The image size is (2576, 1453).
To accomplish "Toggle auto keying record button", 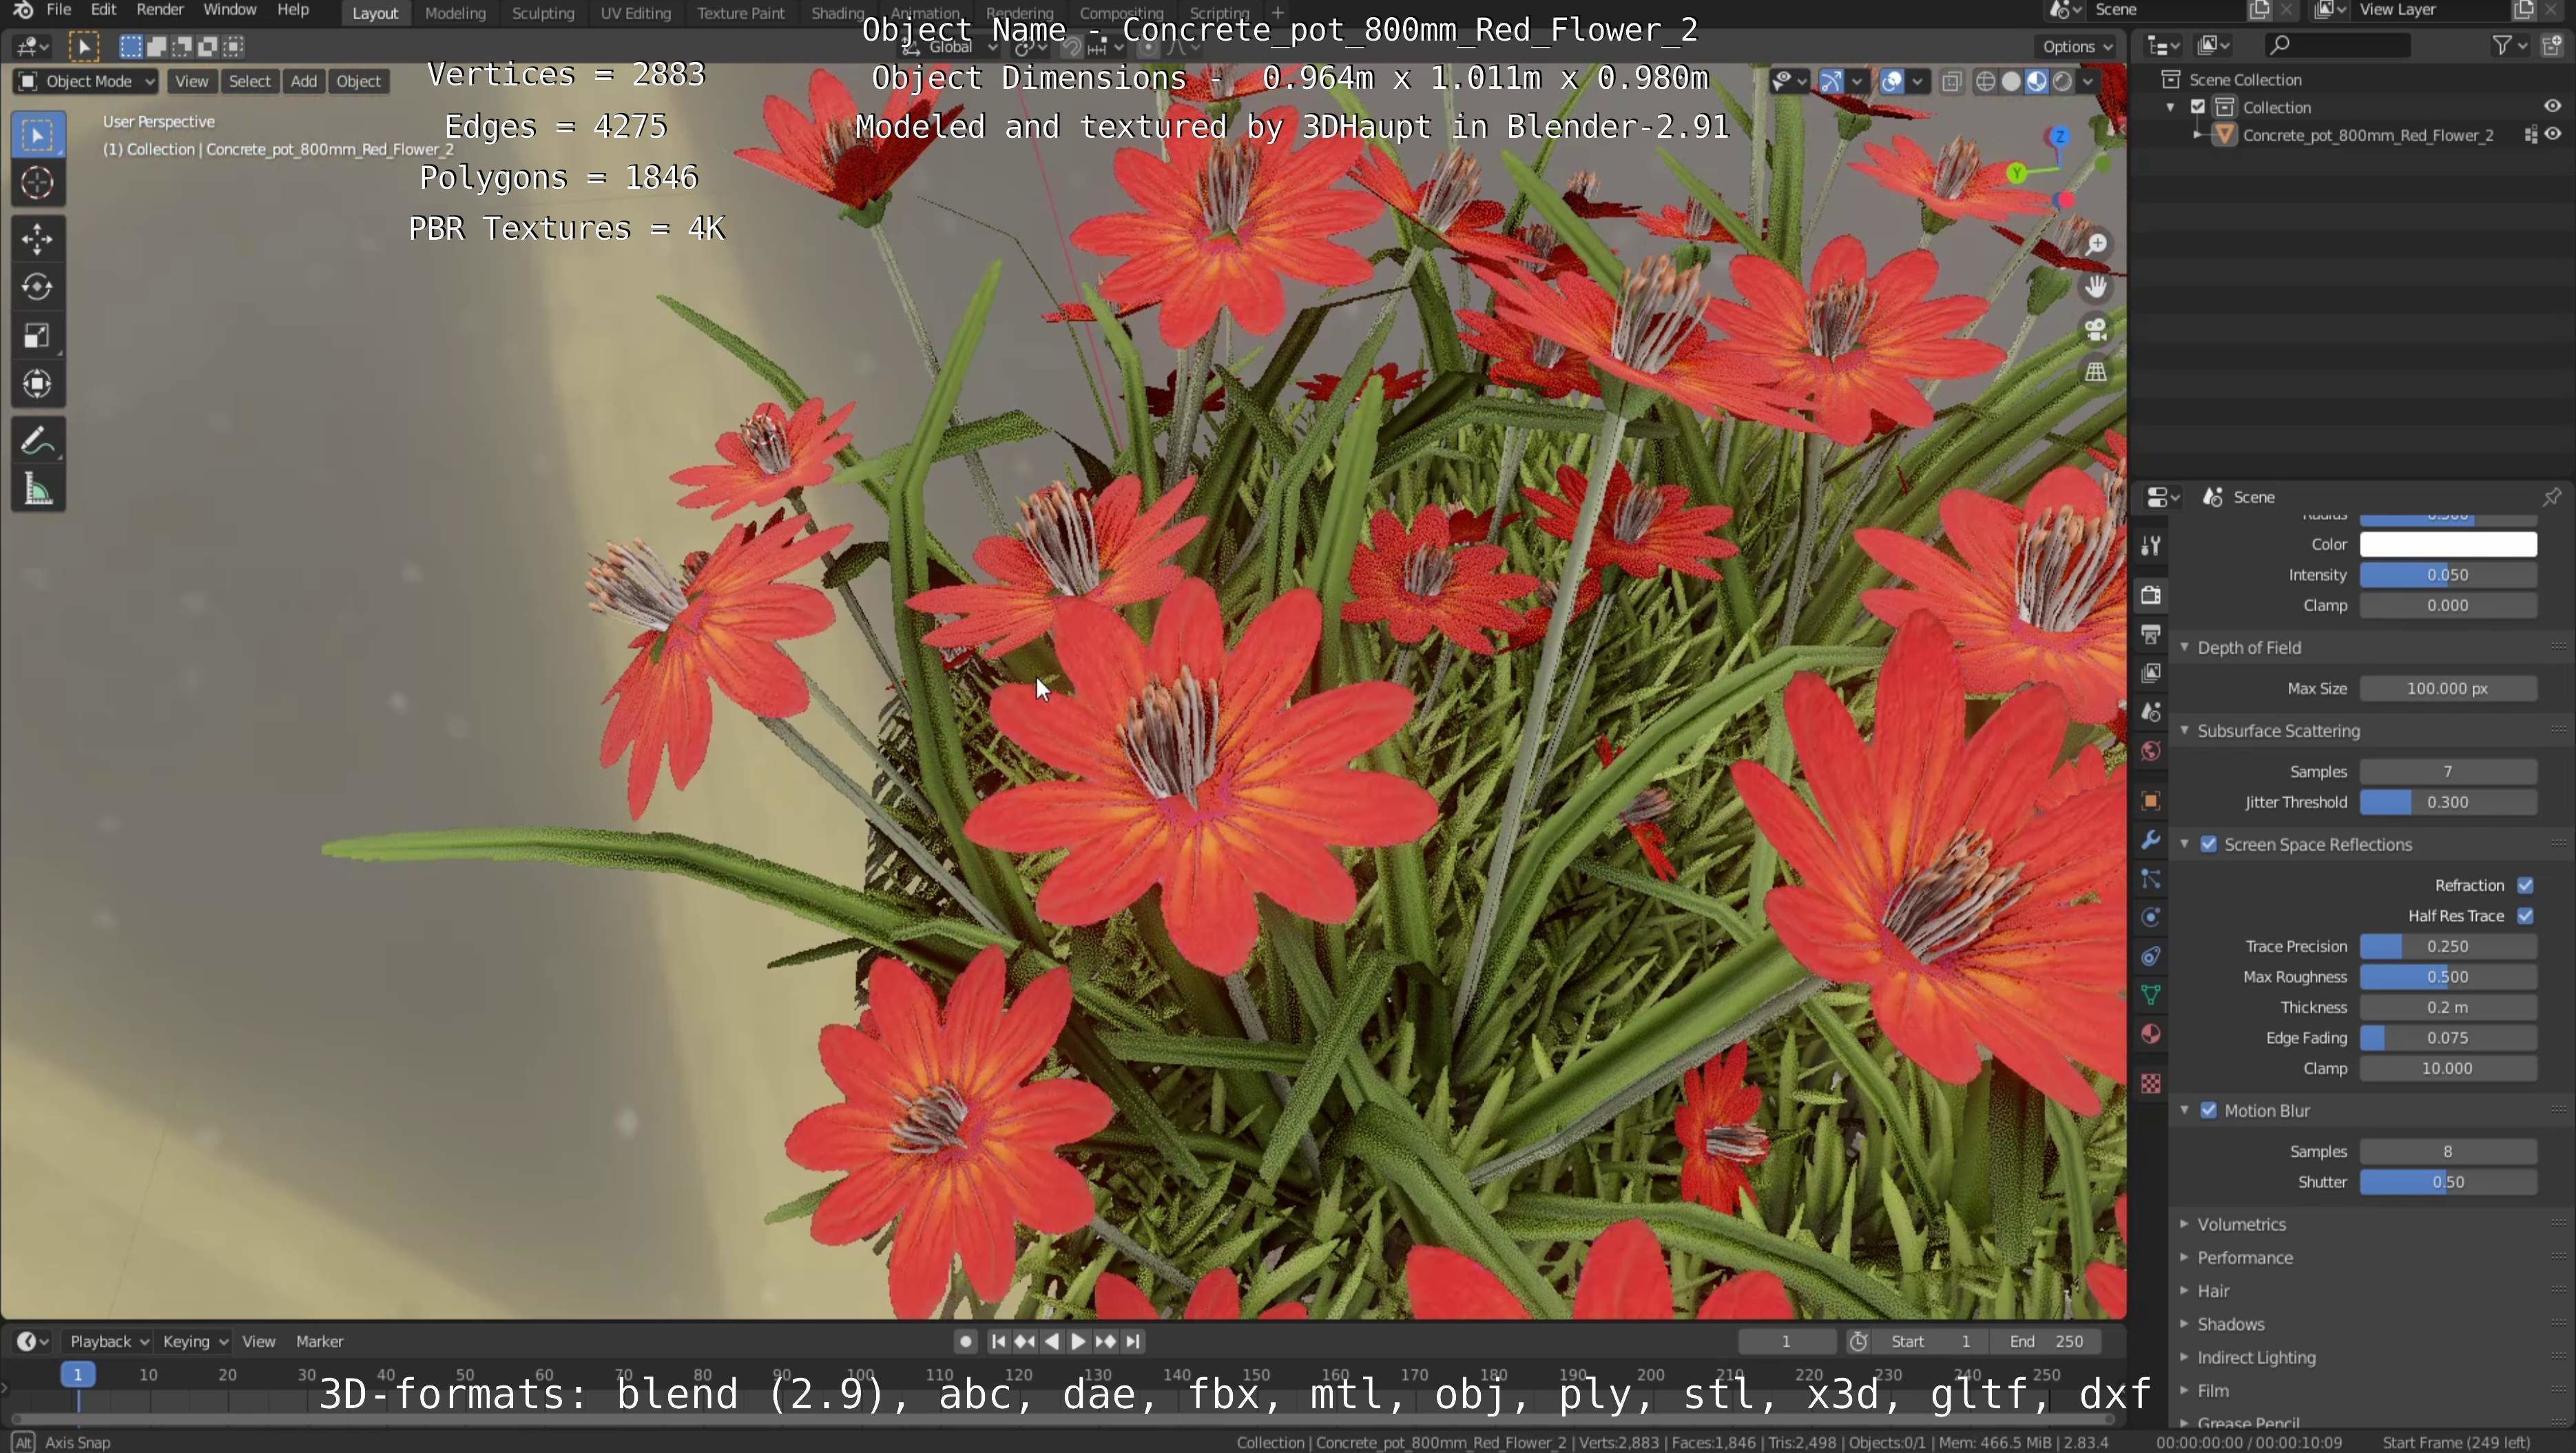I will [965, 1341].
